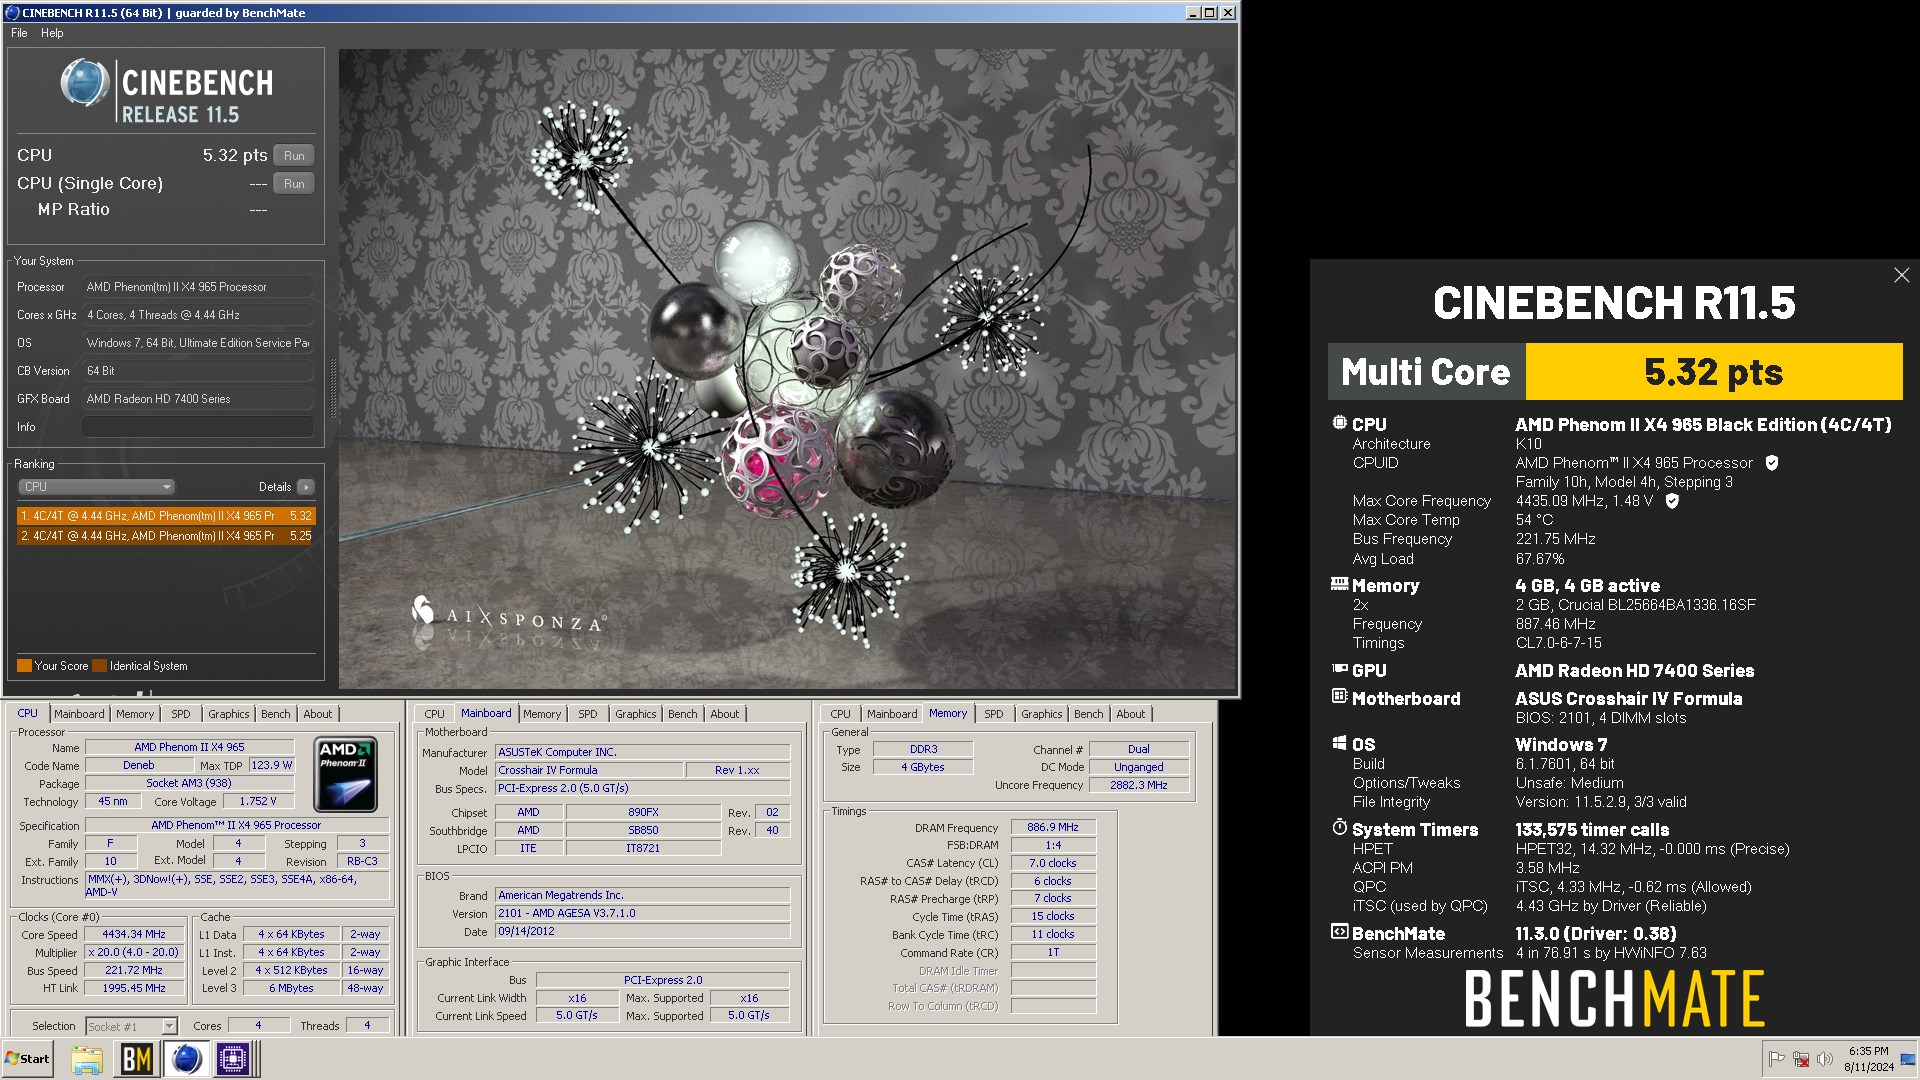Click the Ranking Details arrow button

click(x=306, y=487)
